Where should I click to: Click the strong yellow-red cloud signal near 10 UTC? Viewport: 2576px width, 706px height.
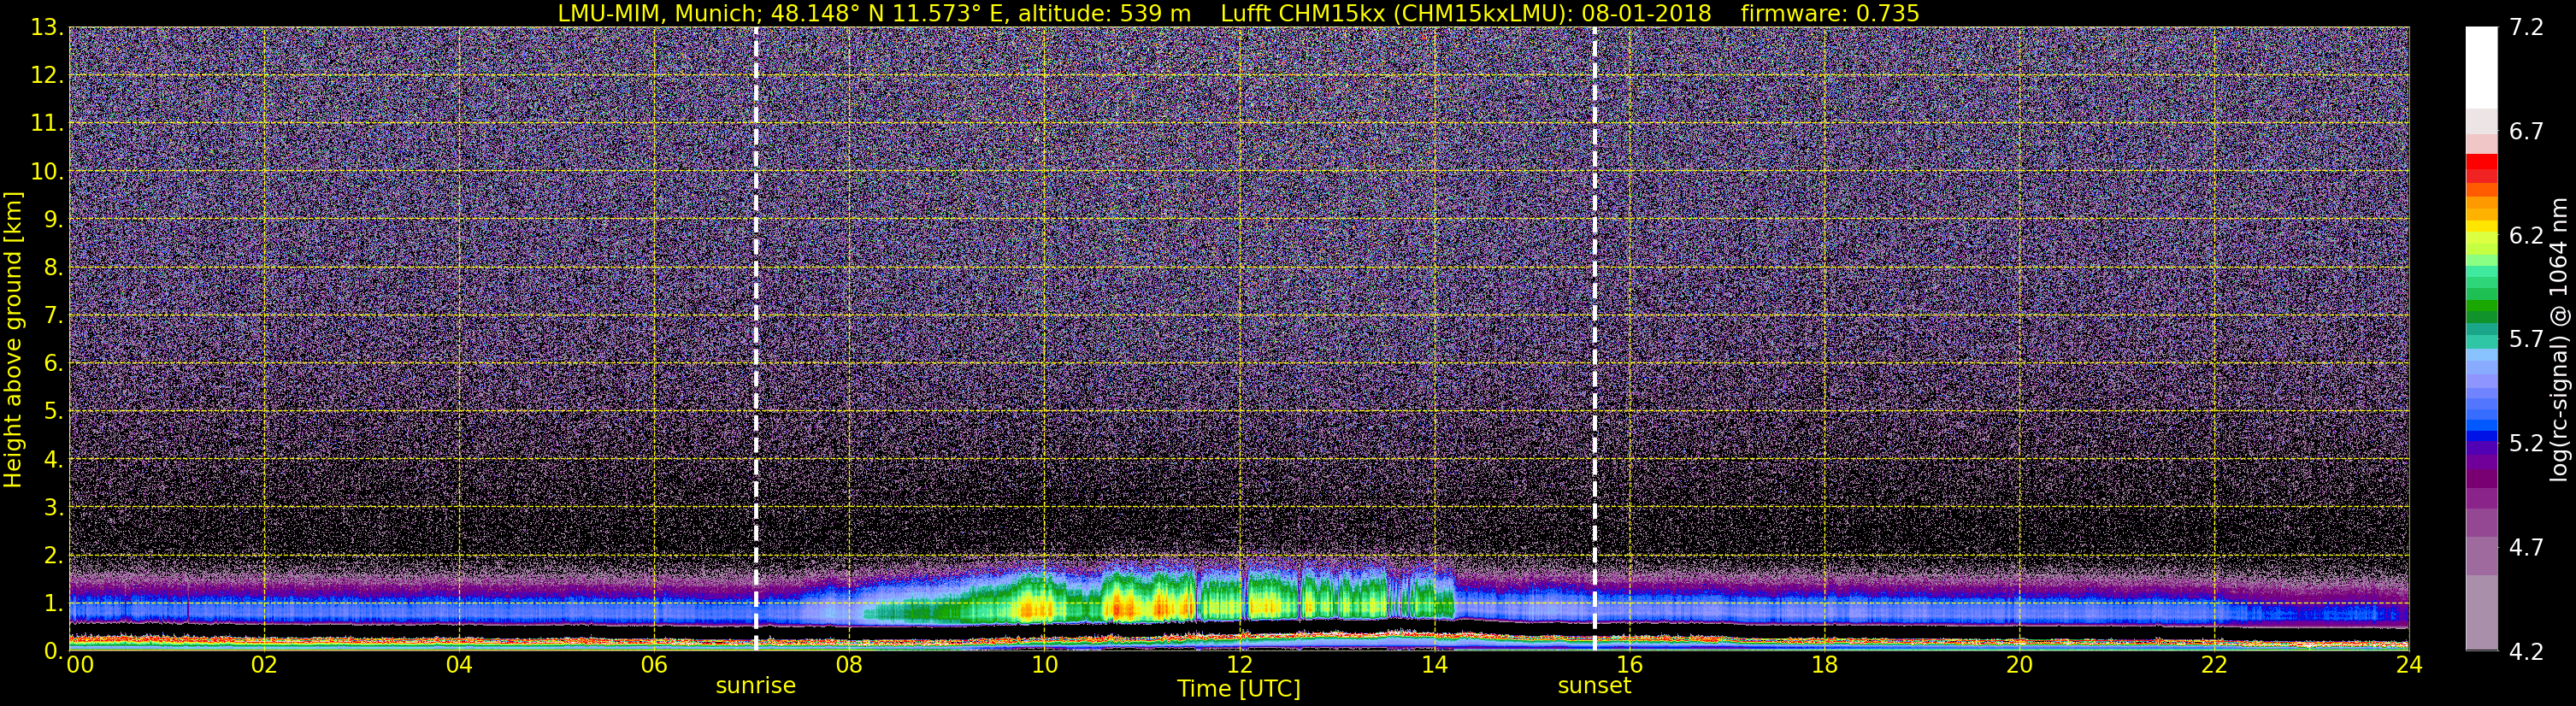[1034, 606]
